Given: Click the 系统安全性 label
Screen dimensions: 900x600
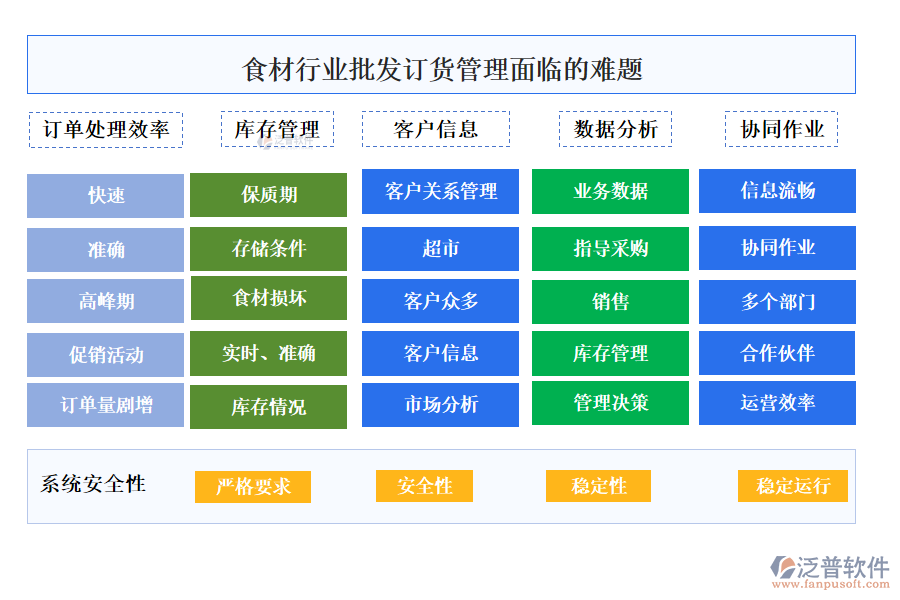Looking at the screenshot, I should (93, 485).
